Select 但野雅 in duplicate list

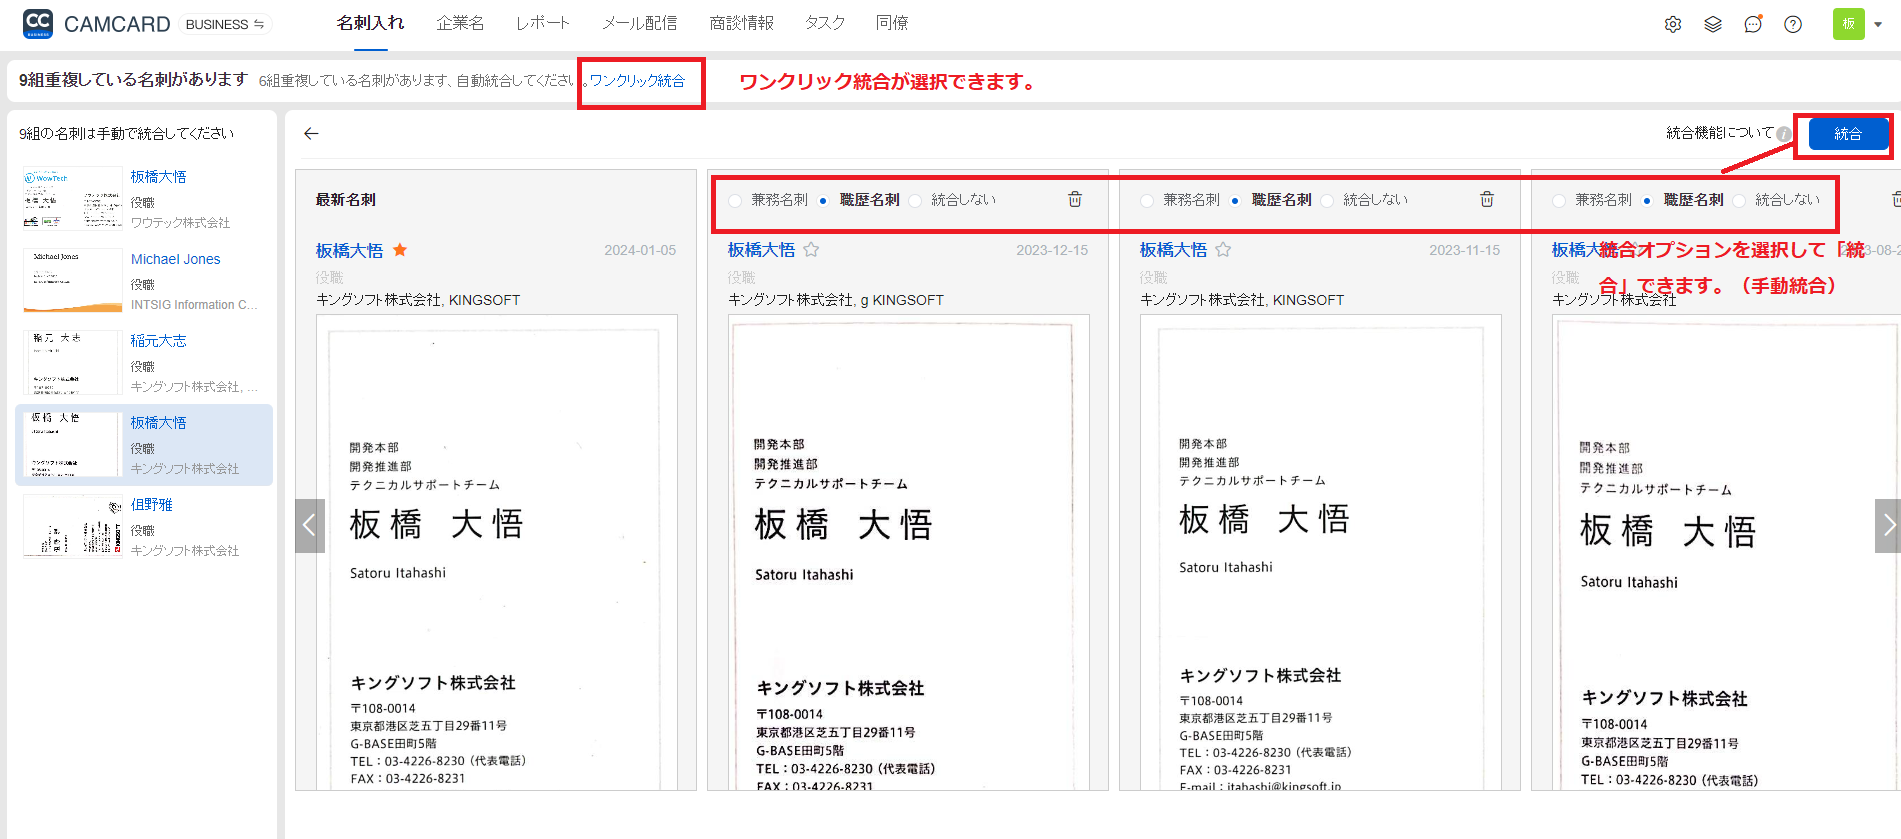coord(144,527)
